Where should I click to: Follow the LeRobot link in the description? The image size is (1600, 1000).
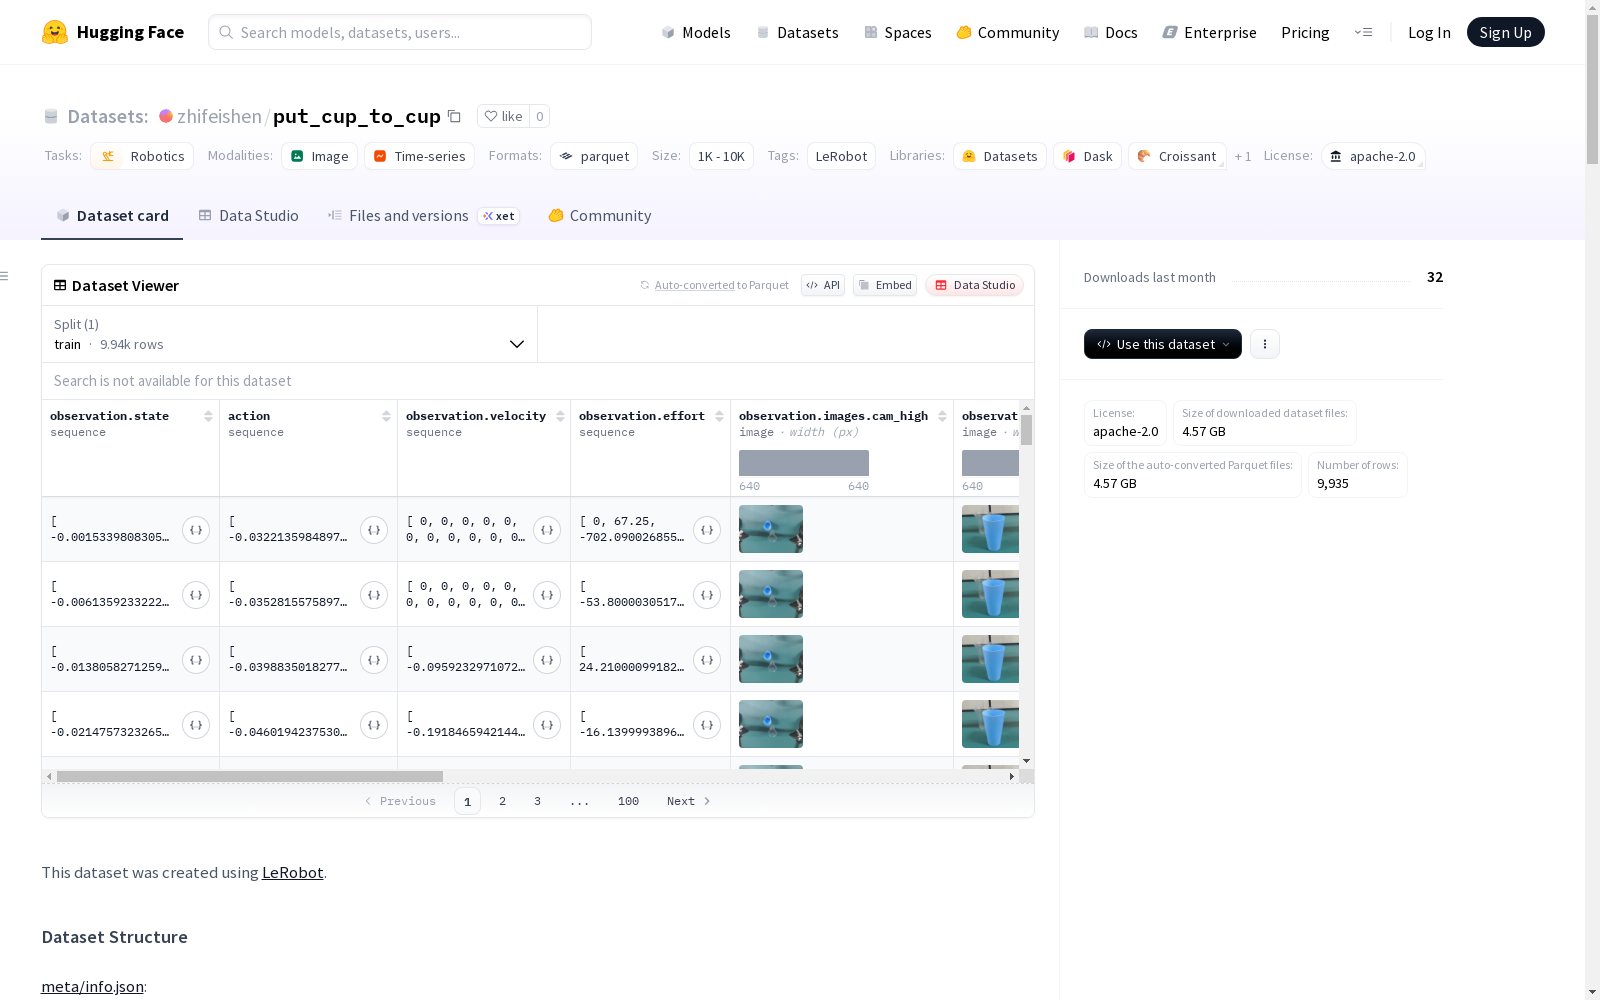(293, 872)
